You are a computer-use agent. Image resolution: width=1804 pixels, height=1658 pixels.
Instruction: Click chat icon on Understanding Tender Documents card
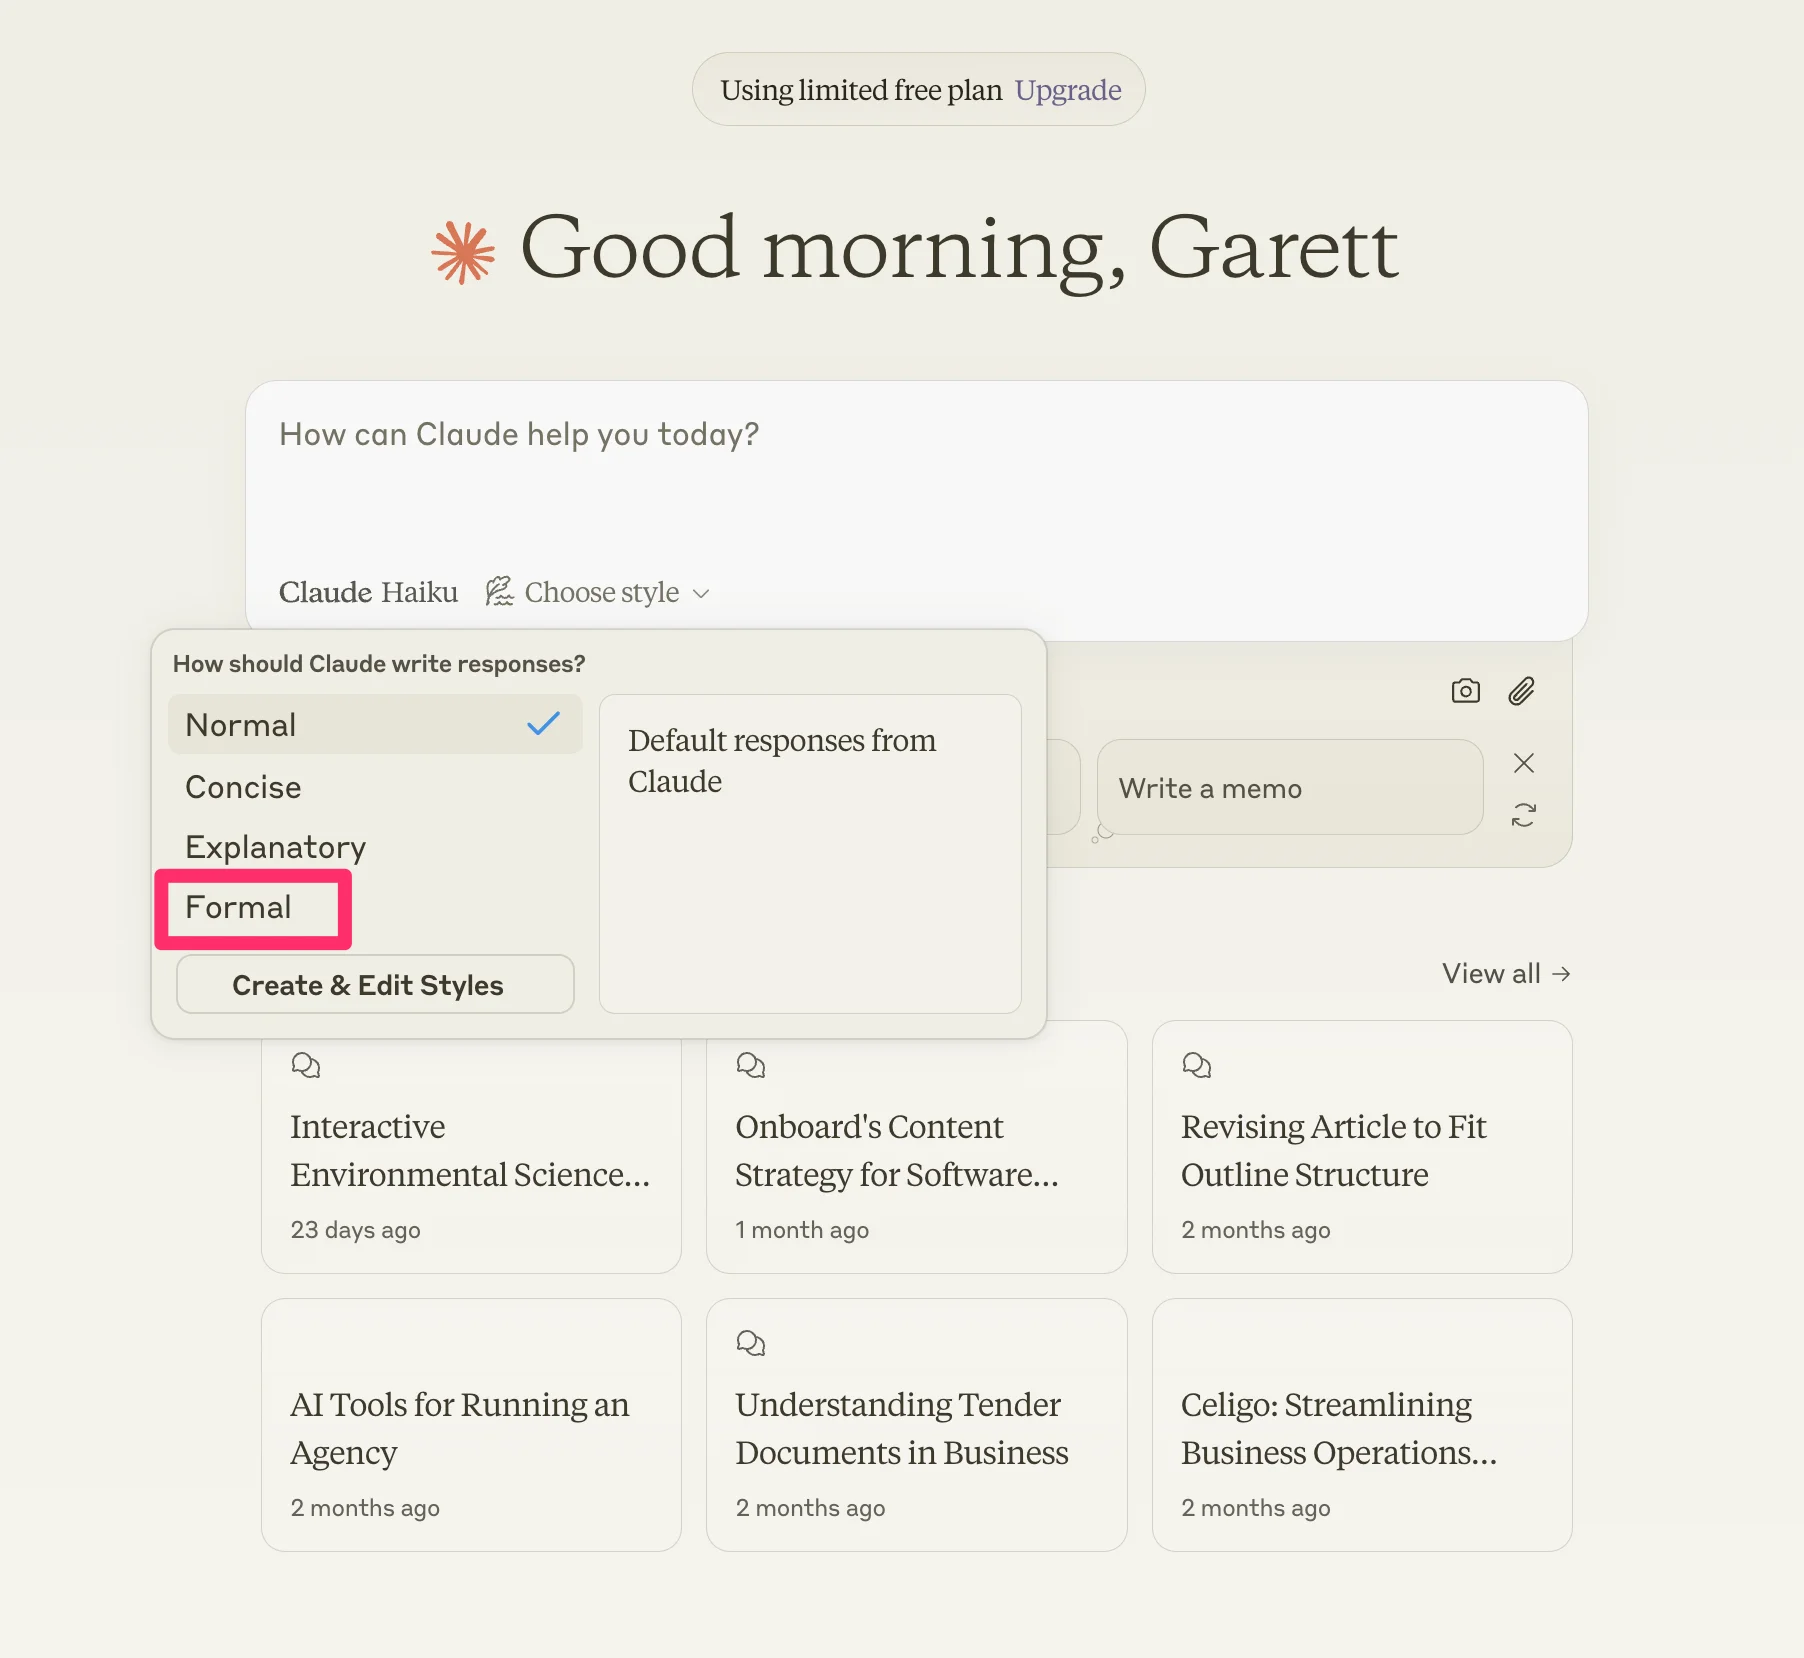(x=751, y=1343)
